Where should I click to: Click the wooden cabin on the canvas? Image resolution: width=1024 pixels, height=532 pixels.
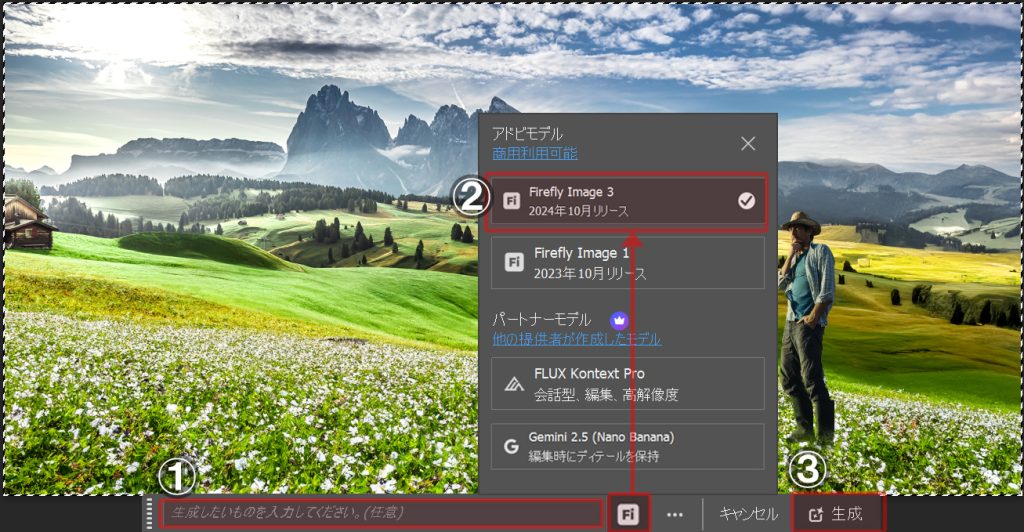[28, 222]
